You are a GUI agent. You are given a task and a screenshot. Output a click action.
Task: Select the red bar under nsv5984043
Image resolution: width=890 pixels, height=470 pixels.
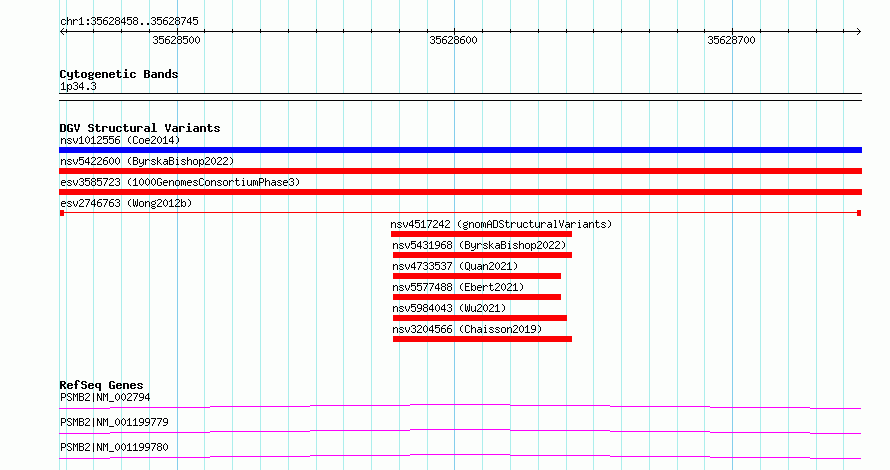(480, 318)
